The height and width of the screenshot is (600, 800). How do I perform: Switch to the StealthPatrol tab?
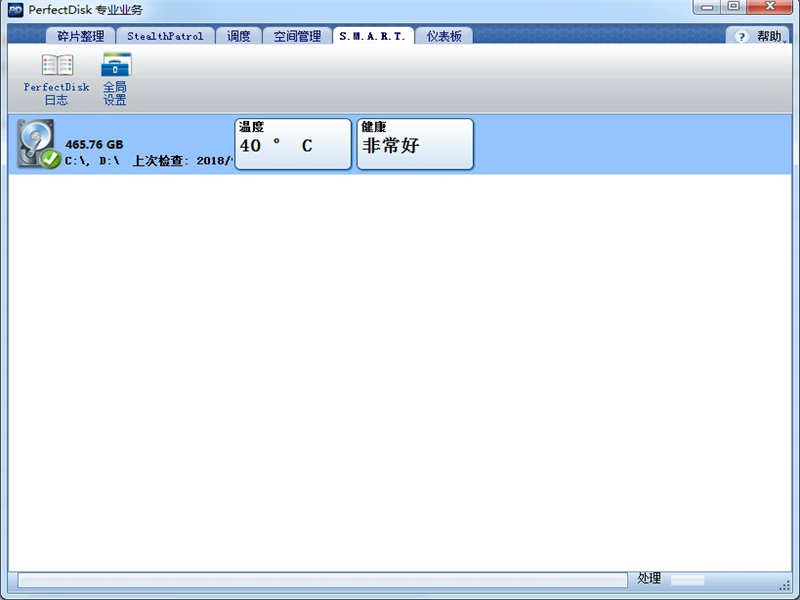click(x=165, y=36)
